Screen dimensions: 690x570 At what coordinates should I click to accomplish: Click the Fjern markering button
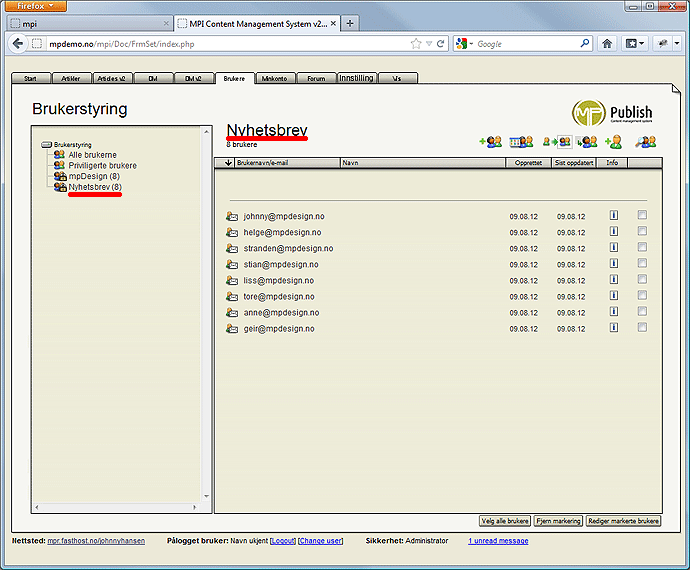(x=558, y=521)
